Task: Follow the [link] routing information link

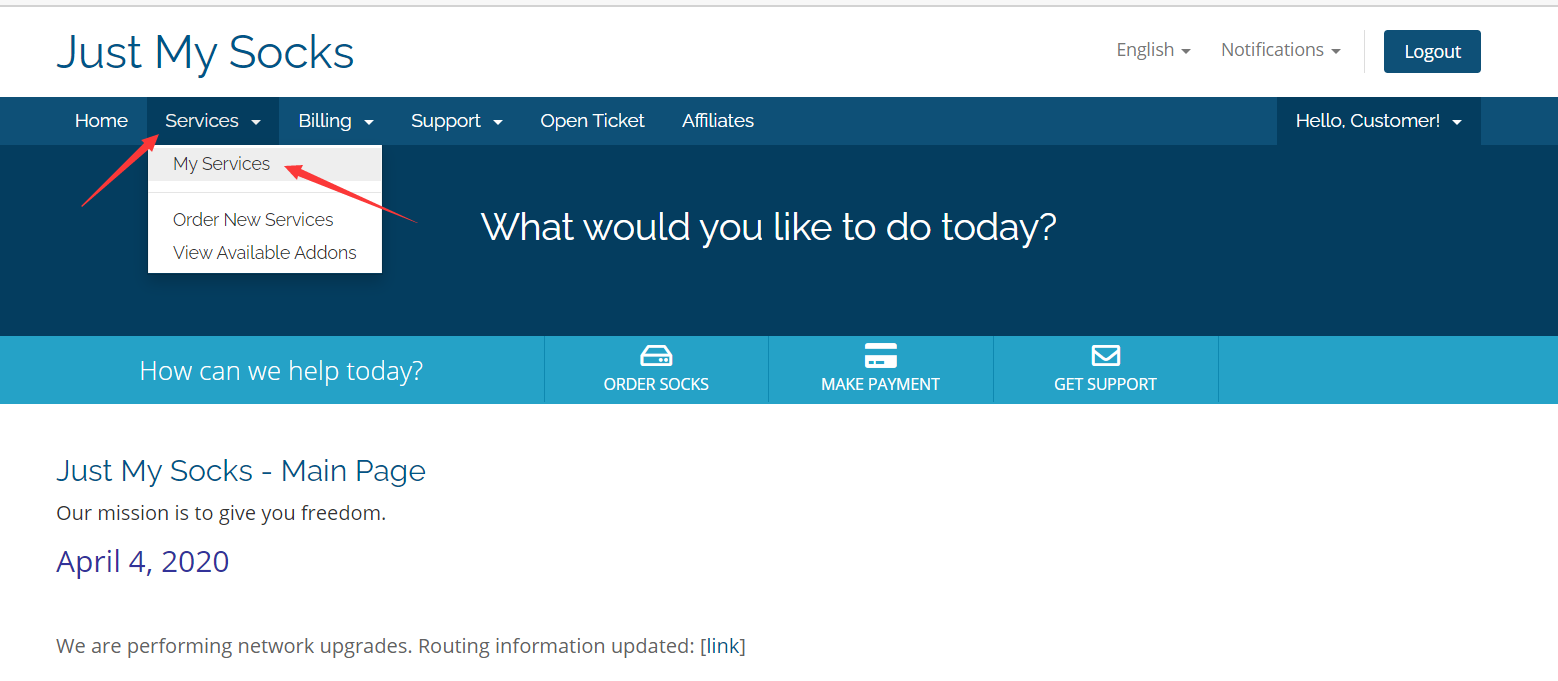Action: tap(722, 646)
